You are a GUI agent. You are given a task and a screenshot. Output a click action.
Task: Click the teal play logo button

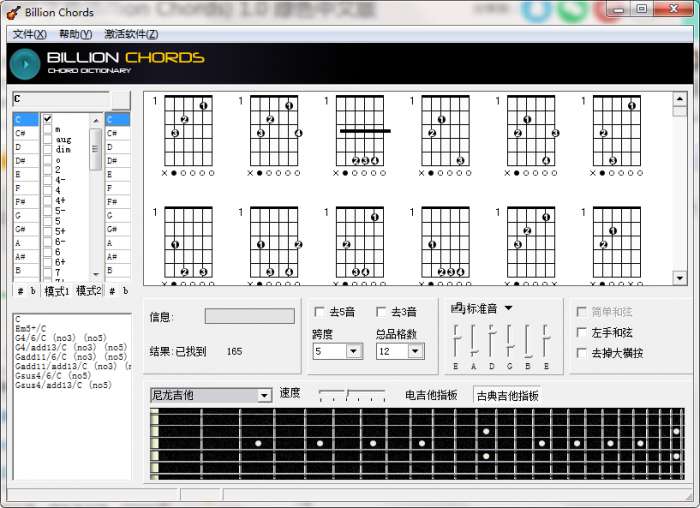click(x=25, y=64)
